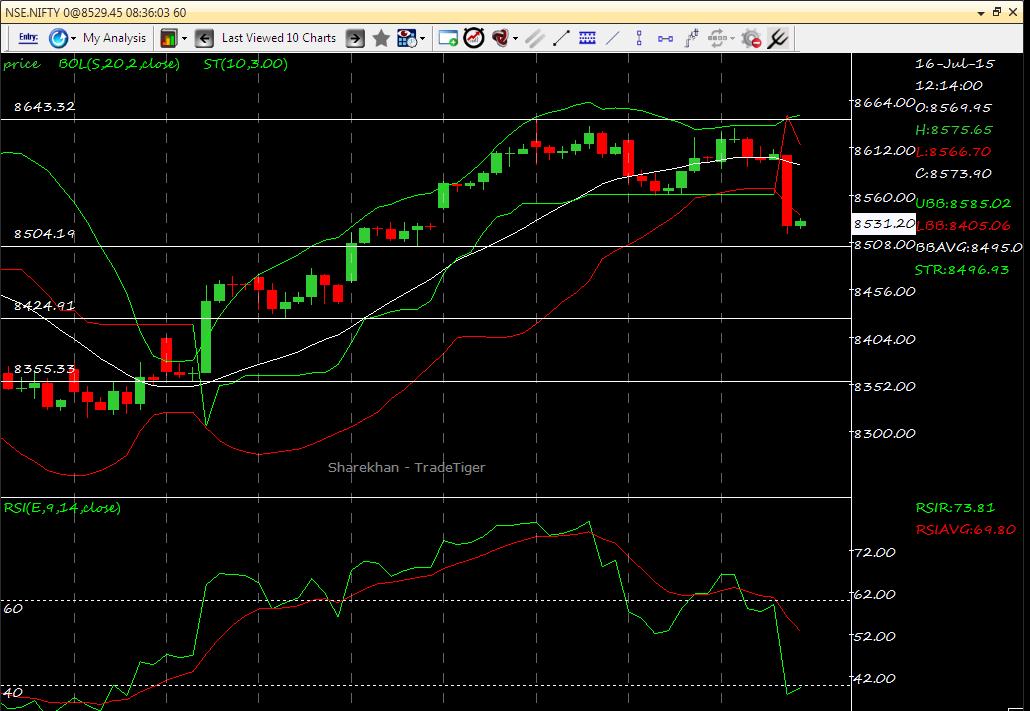Click the RSIR:73.81 reading

pyautogui.click(x=955, y=507)
